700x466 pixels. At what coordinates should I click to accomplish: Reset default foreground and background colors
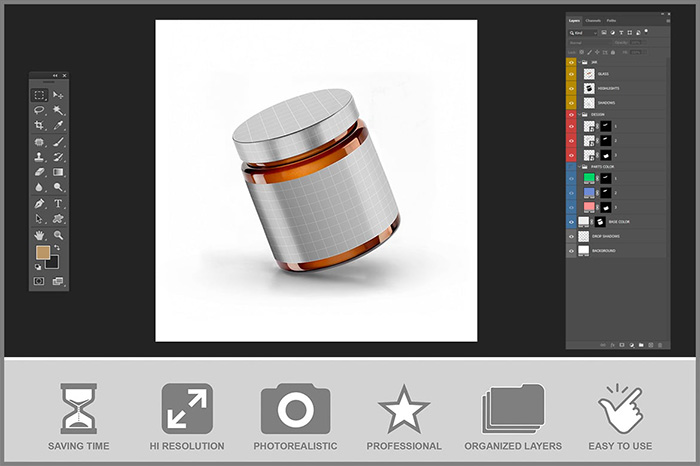[38, 267]
